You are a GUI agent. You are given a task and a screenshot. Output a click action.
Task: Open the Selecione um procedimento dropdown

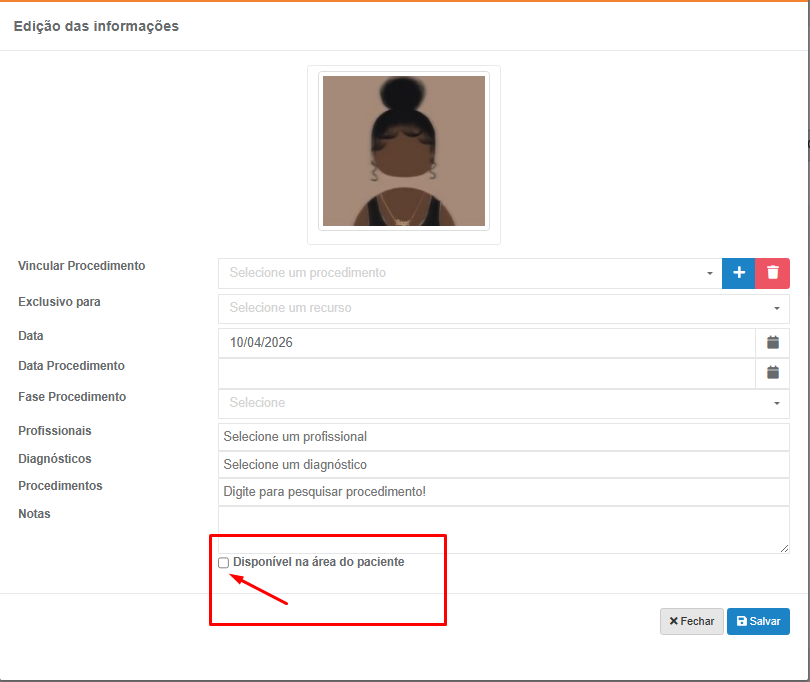click(x=469, y=273)
